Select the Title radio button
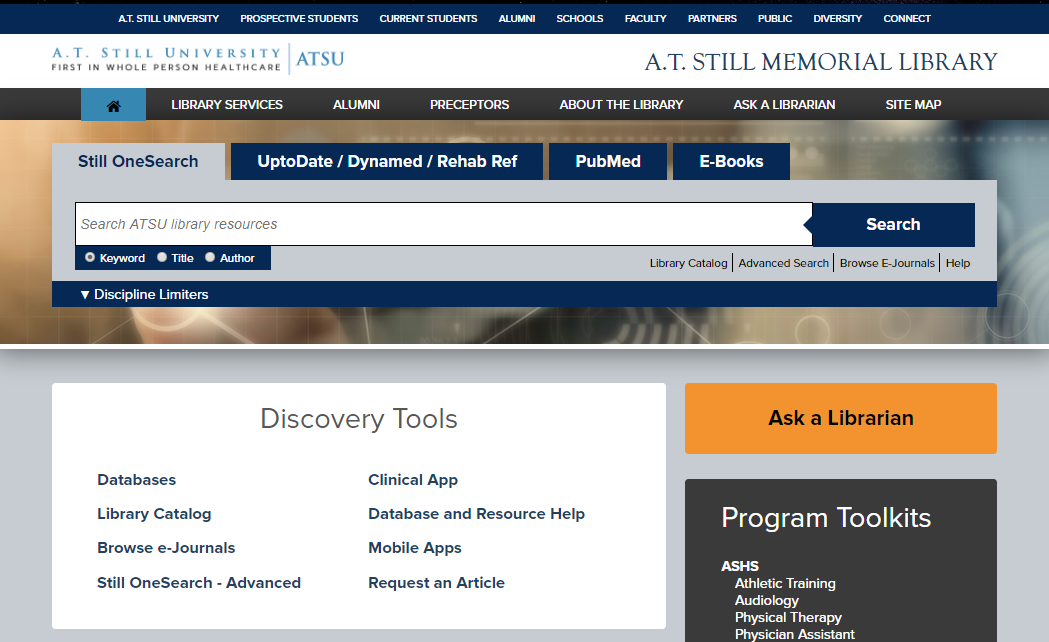 point(162,257)
